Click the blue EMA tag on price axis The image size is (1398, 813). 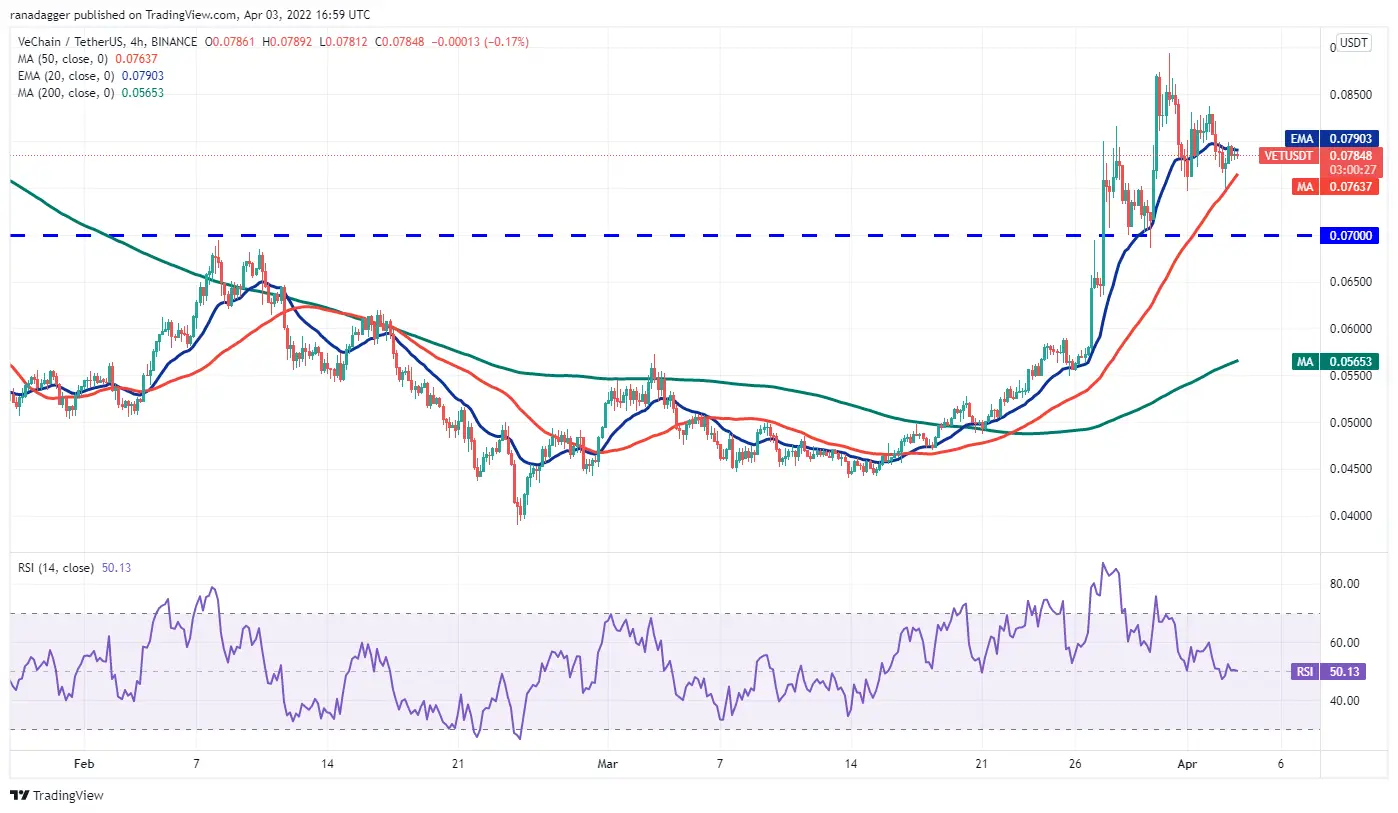tap(1303, 139)
